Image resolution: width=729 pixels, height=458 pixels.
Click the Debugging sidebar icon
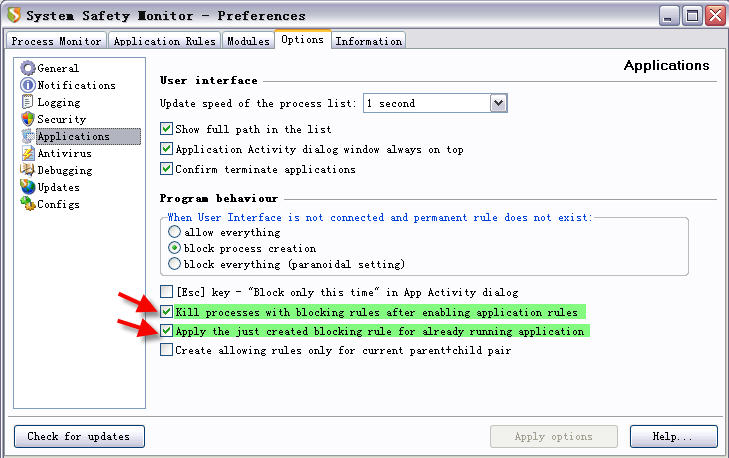(x=27, y=170)
